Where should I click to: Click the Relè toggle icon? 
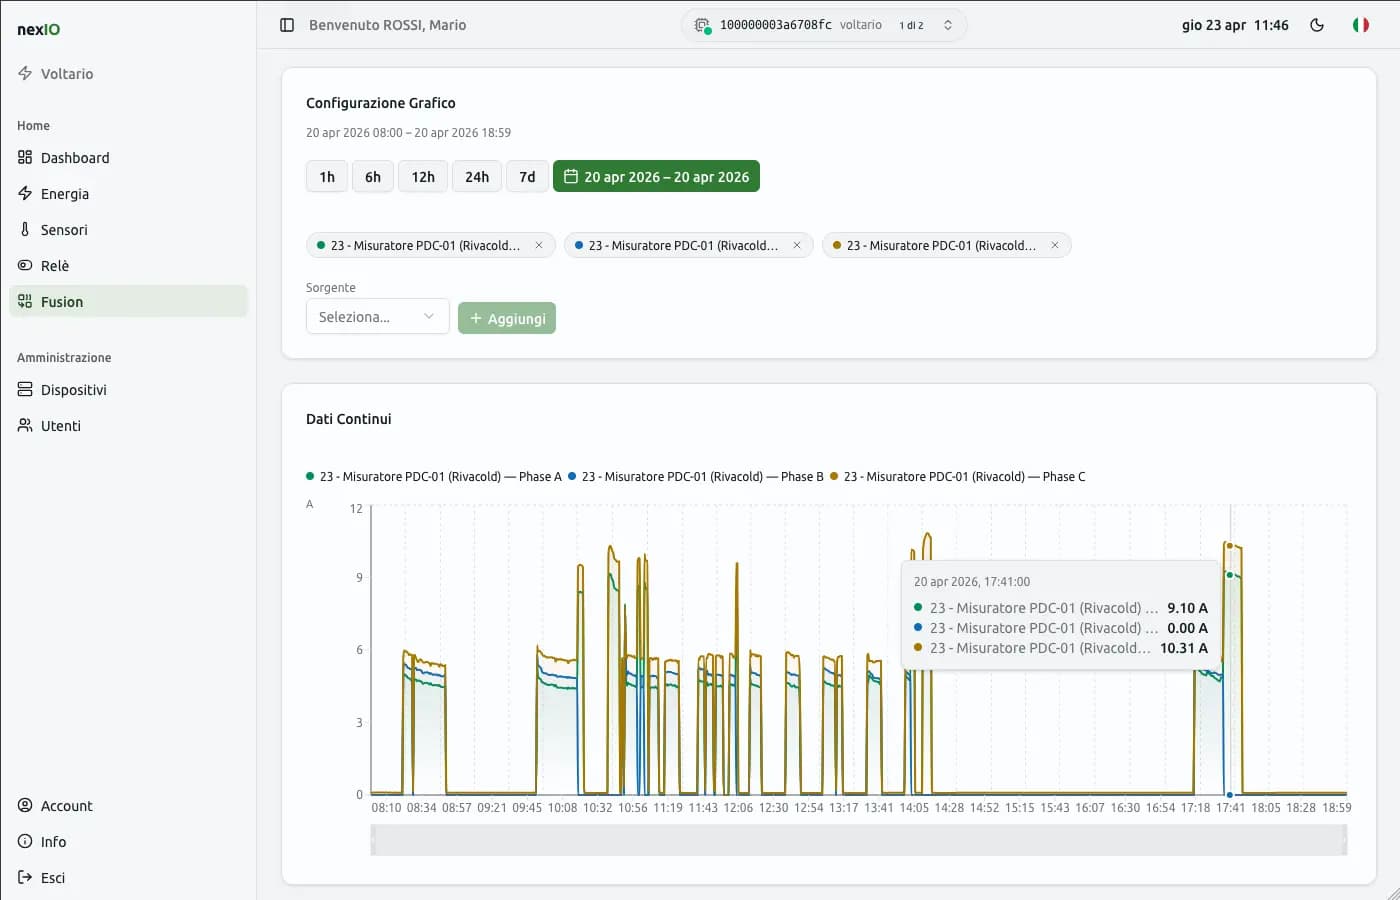pyautogui.click(x=25, y=266)
